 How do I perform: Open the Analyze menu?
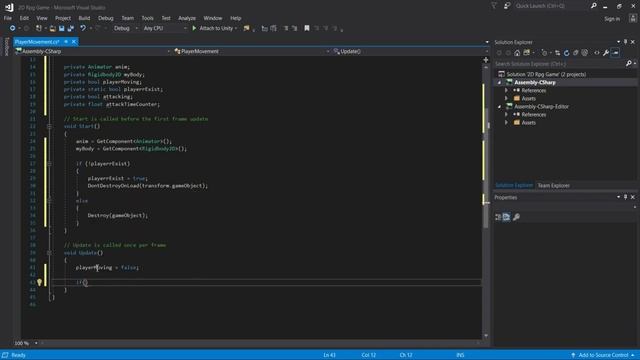[x=187, y=18]
